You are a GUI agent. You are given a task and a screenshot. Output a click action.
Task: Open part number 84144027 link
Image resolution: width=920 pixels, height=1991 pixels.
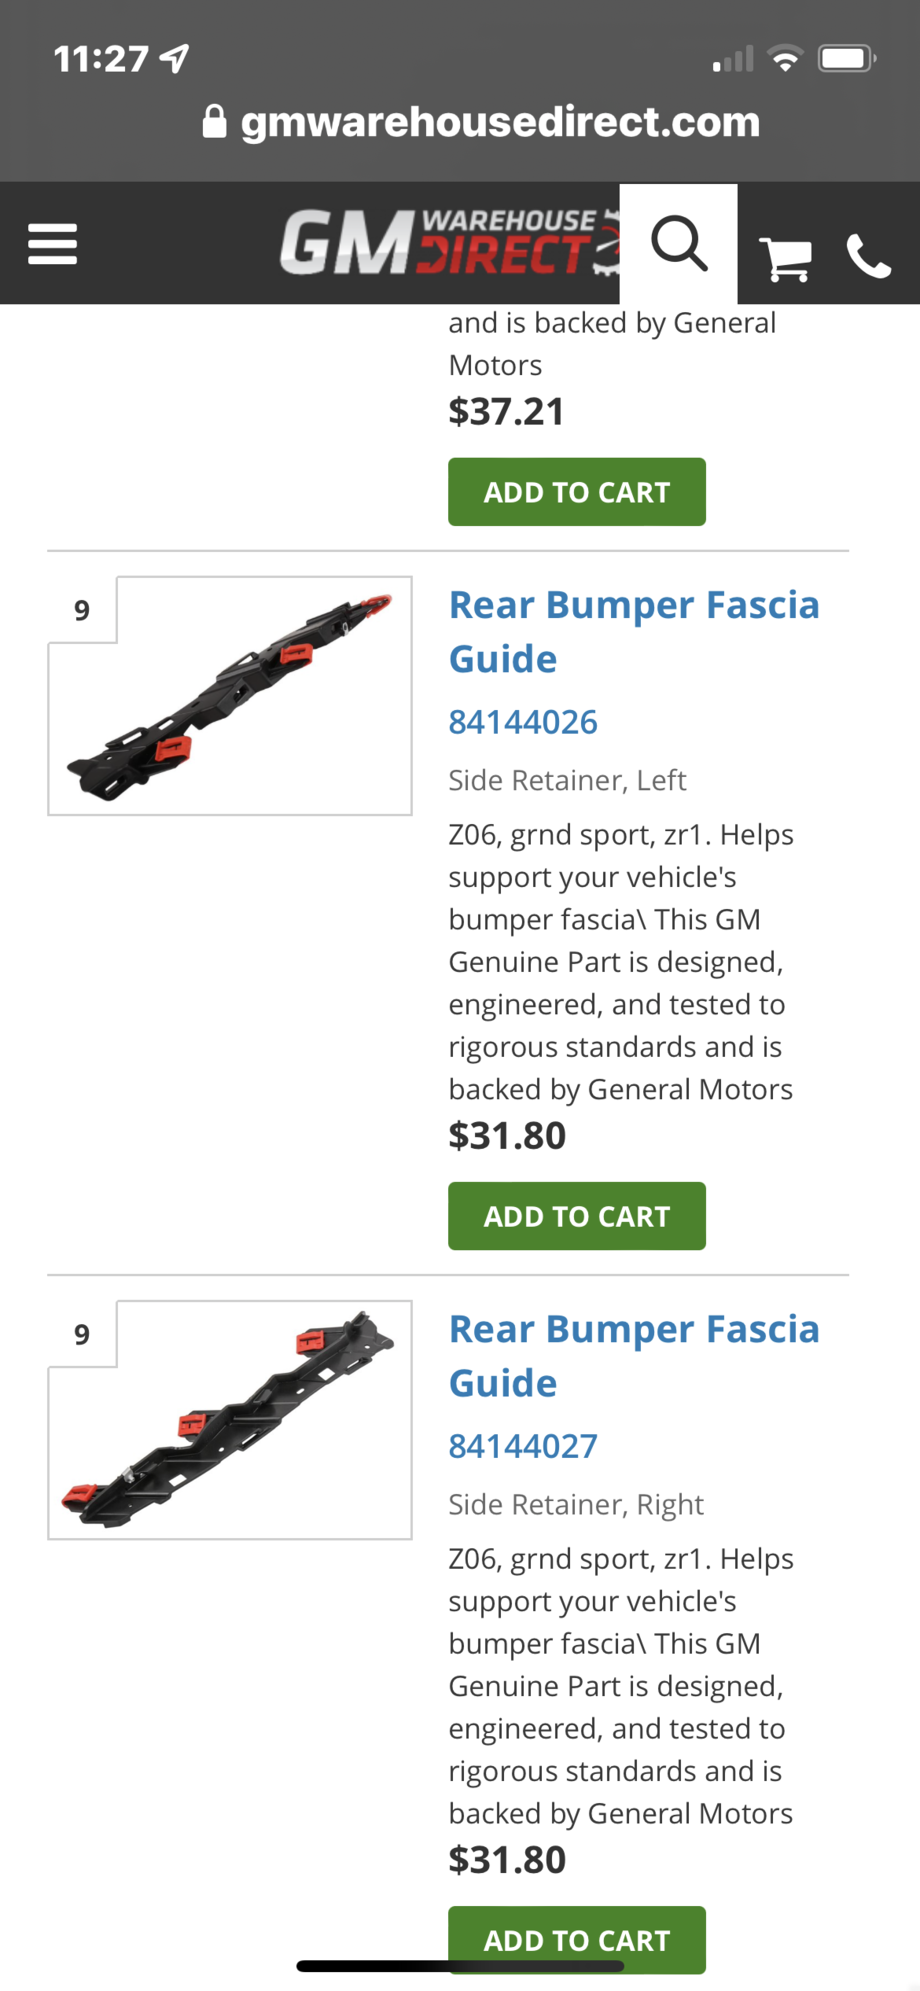(x=522, y=1446)
